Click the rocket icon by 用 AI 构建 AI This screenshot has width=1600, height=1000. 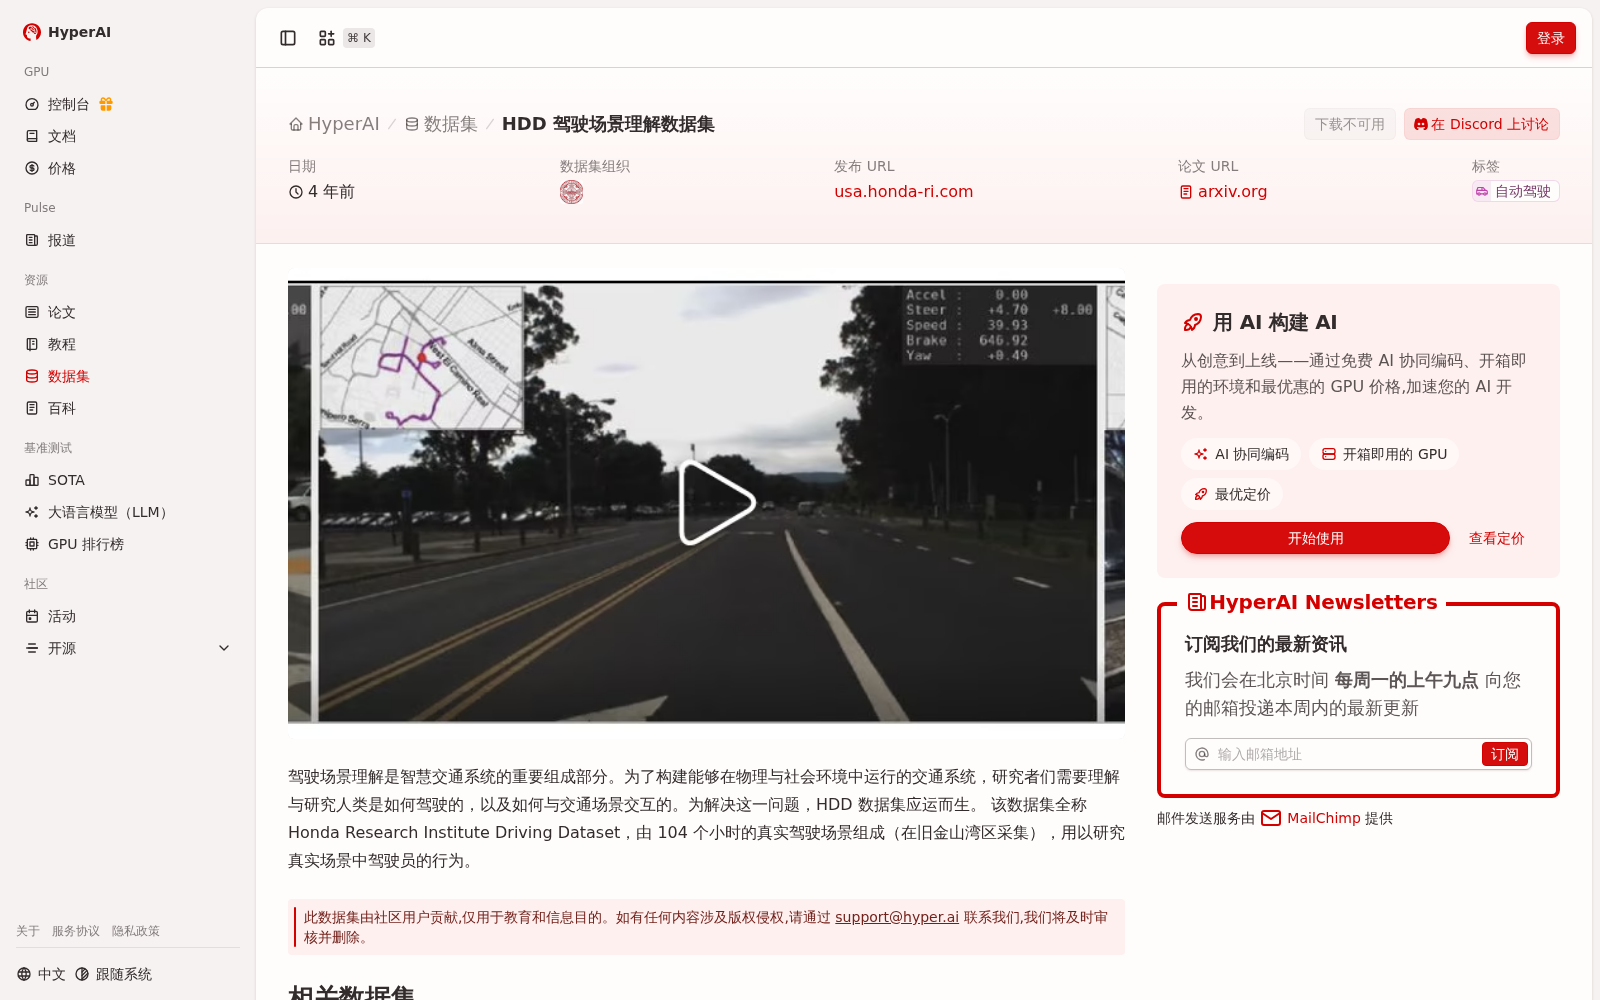click(1192, 322)
